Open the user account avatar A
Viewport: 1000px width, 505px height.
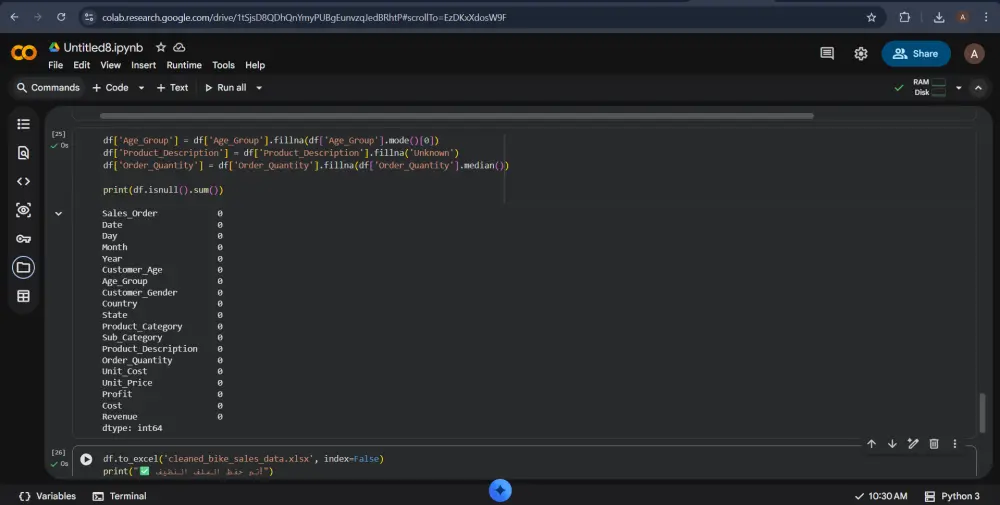click(x=974, y=54)
